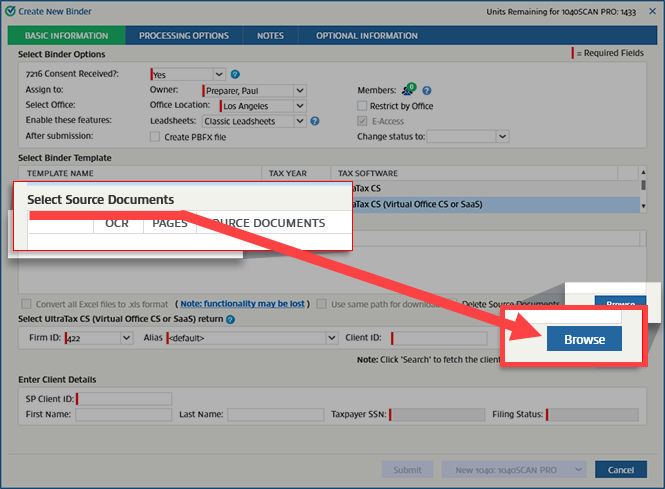Click in the Last Name field
Image resolution: width=665 pixels, height=489 pixels.
276,414
